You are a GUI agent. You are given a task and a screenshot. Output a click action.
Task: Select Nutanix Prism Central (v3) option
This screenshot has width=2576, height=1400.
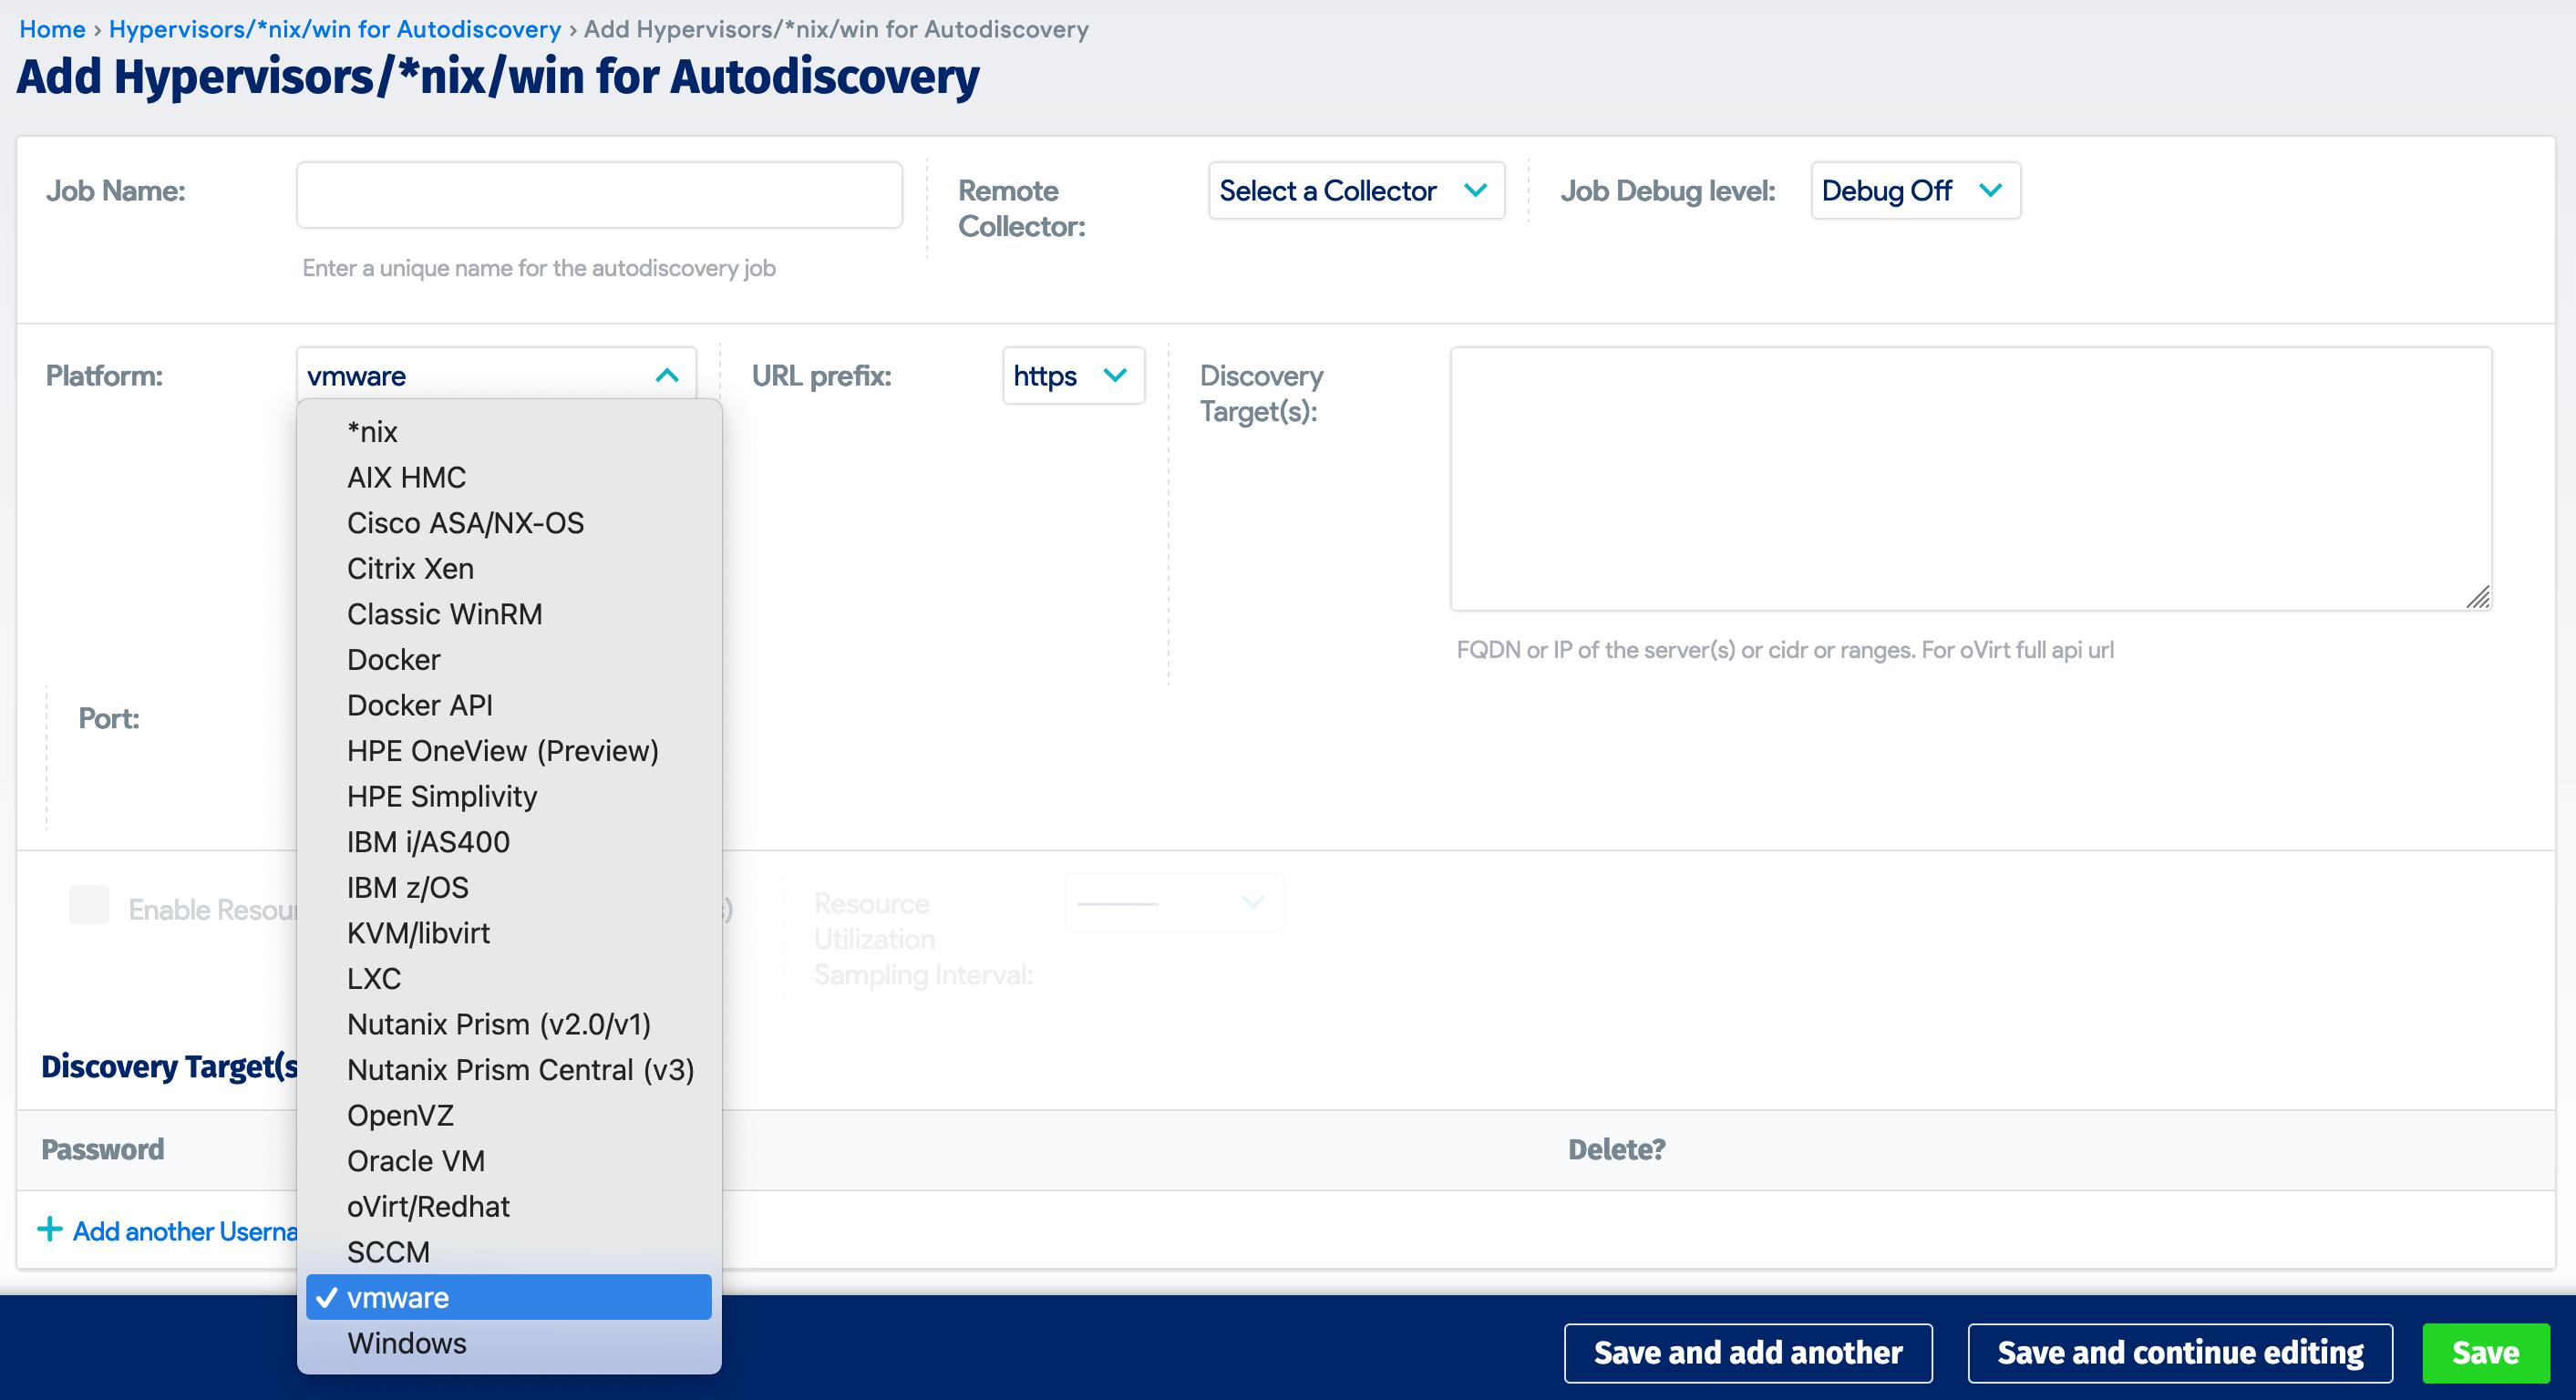[519, 1069]
